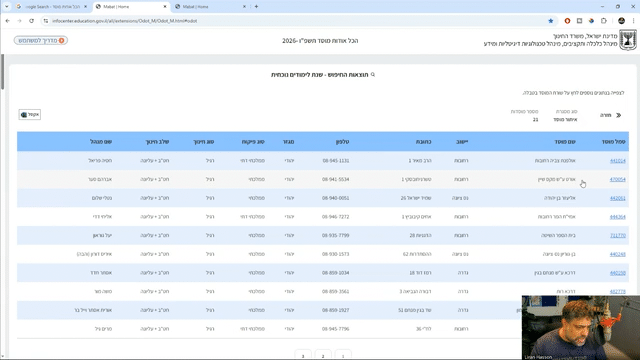Export results with the אקסל button

click(x=30, y=115)
